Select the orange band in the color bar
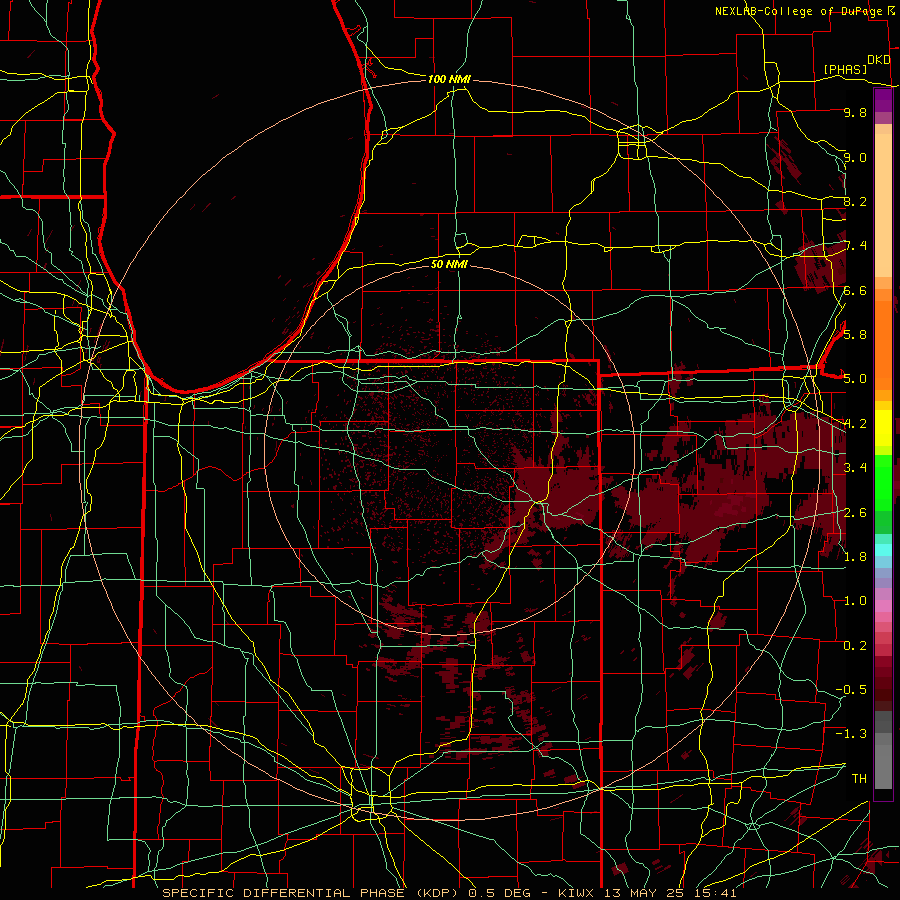The height and width of the screenshot is (900, 900). (x=883, y=344)
